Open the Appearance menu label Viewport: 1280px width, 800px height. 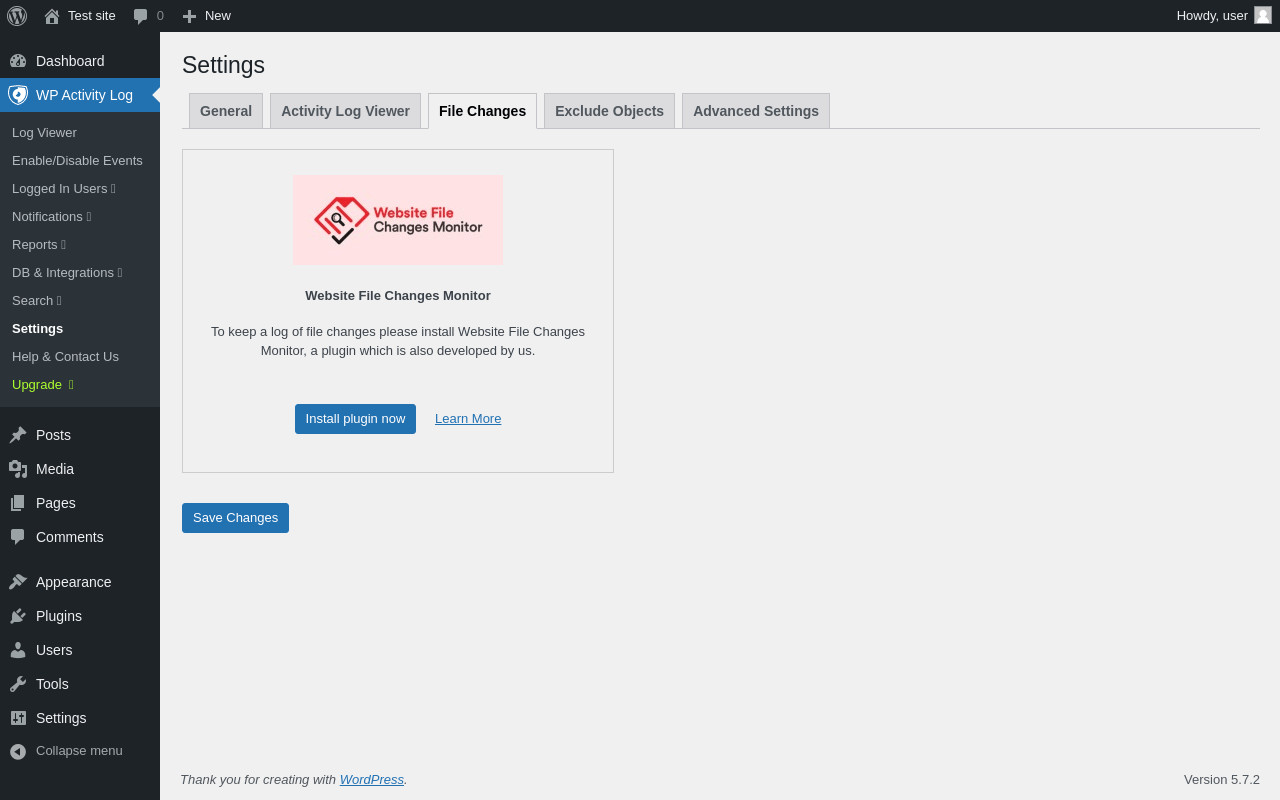tap(74, 582)
